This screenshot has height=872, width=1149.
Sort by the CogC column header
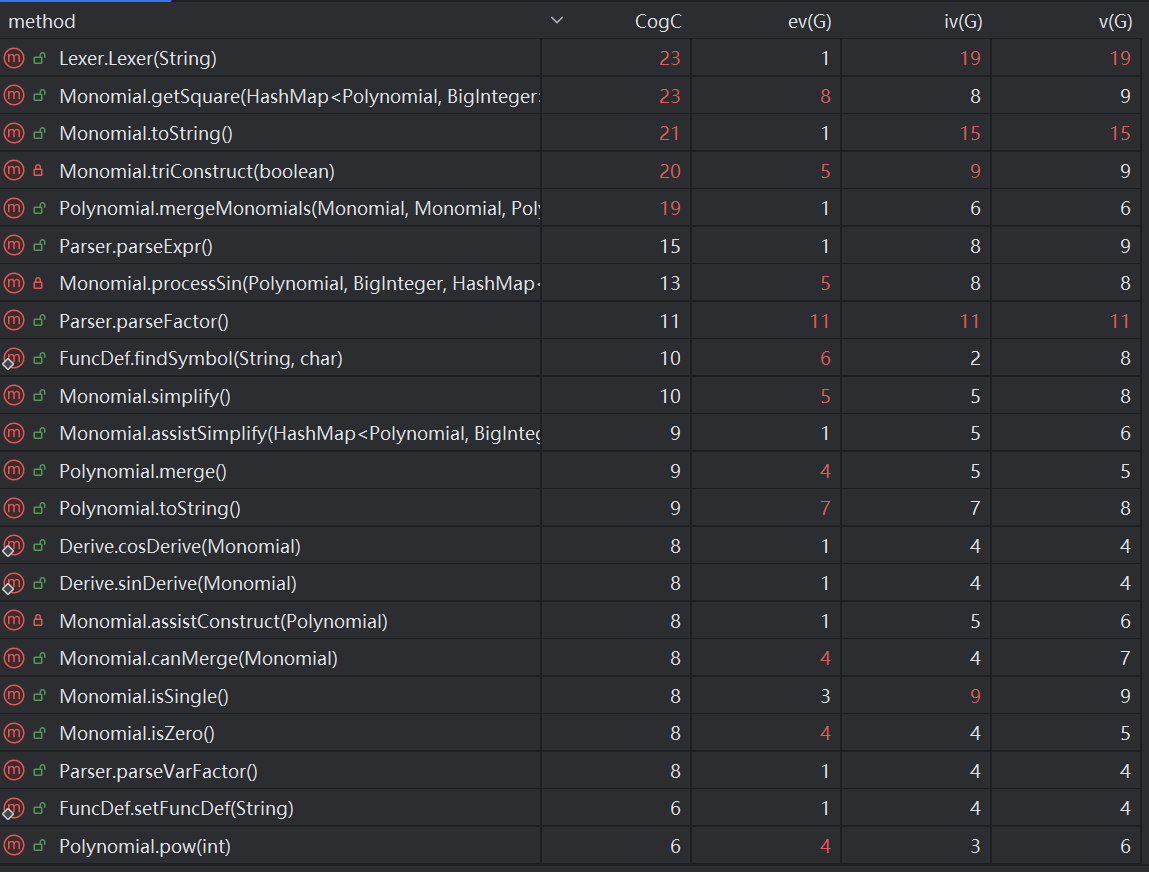click(x=658, y=21)
